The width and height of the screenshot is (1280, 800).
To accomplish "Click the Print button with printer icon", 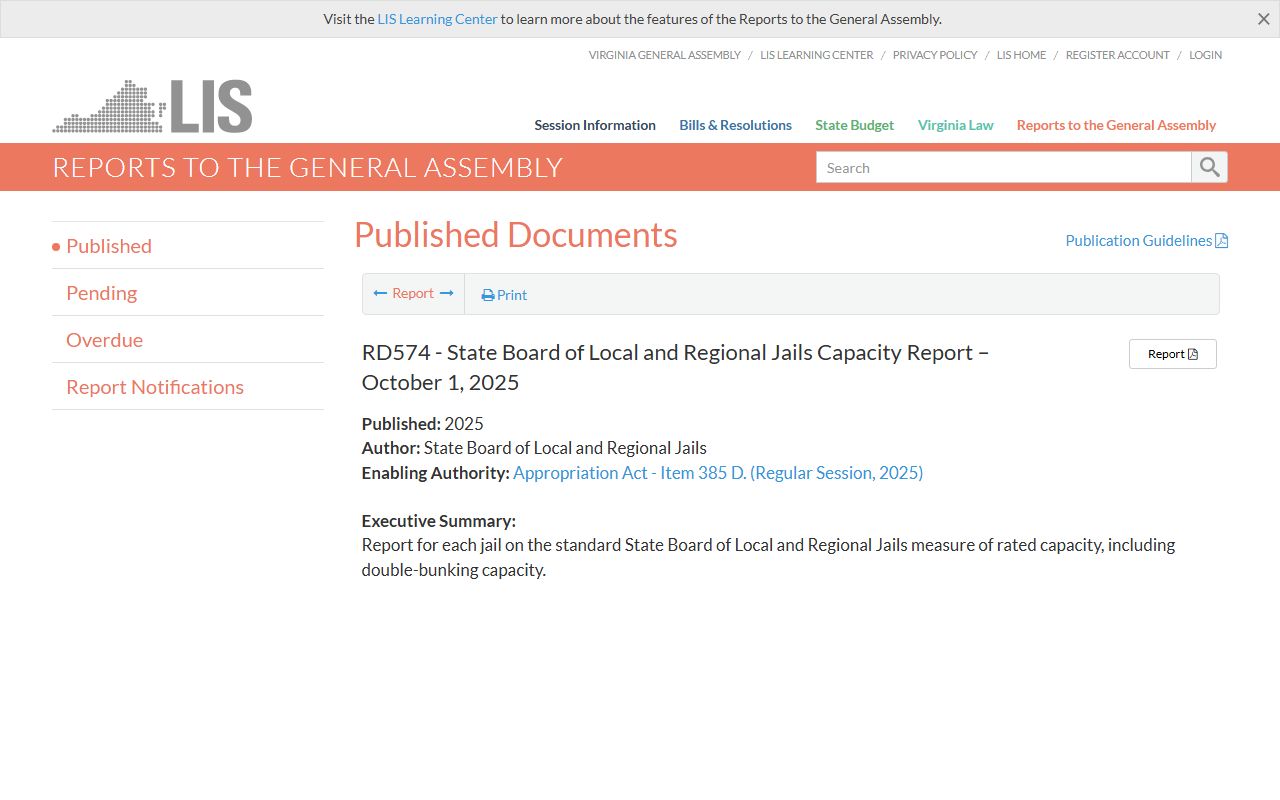I will (504, 295).
